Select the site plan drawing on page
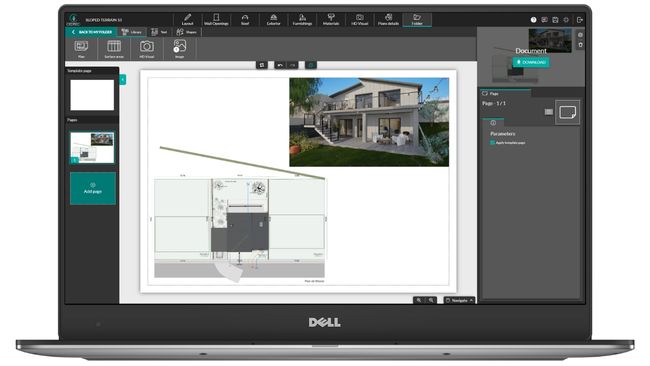Viewport: 650px width, 366px height. coord(240,229)
